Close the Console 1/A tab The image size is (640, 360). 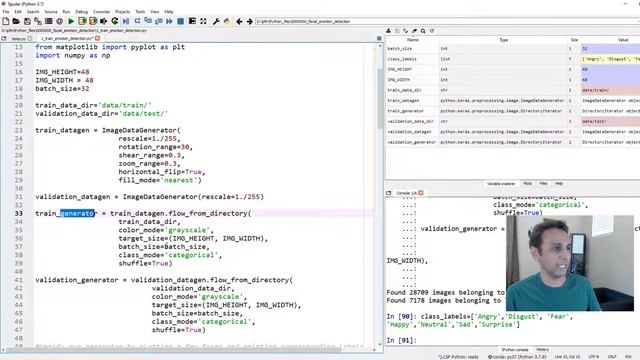(421, 193)
